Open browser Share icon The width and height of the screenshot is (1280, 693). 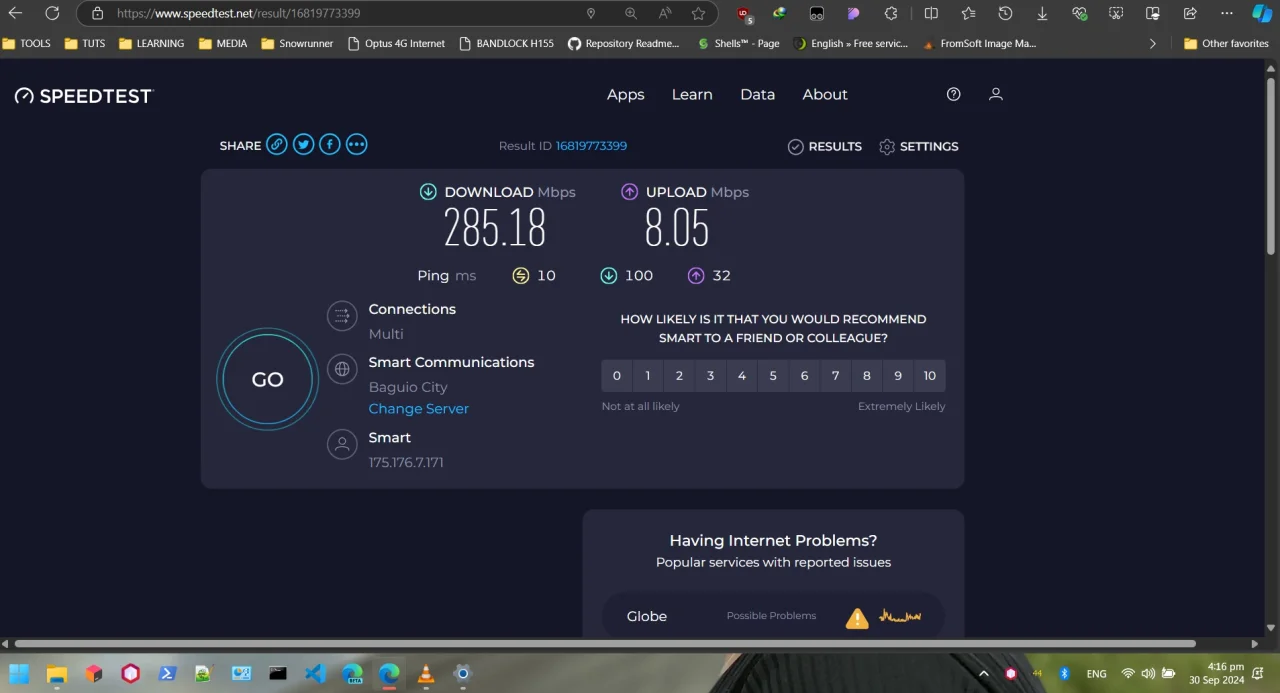[1190, 13]
